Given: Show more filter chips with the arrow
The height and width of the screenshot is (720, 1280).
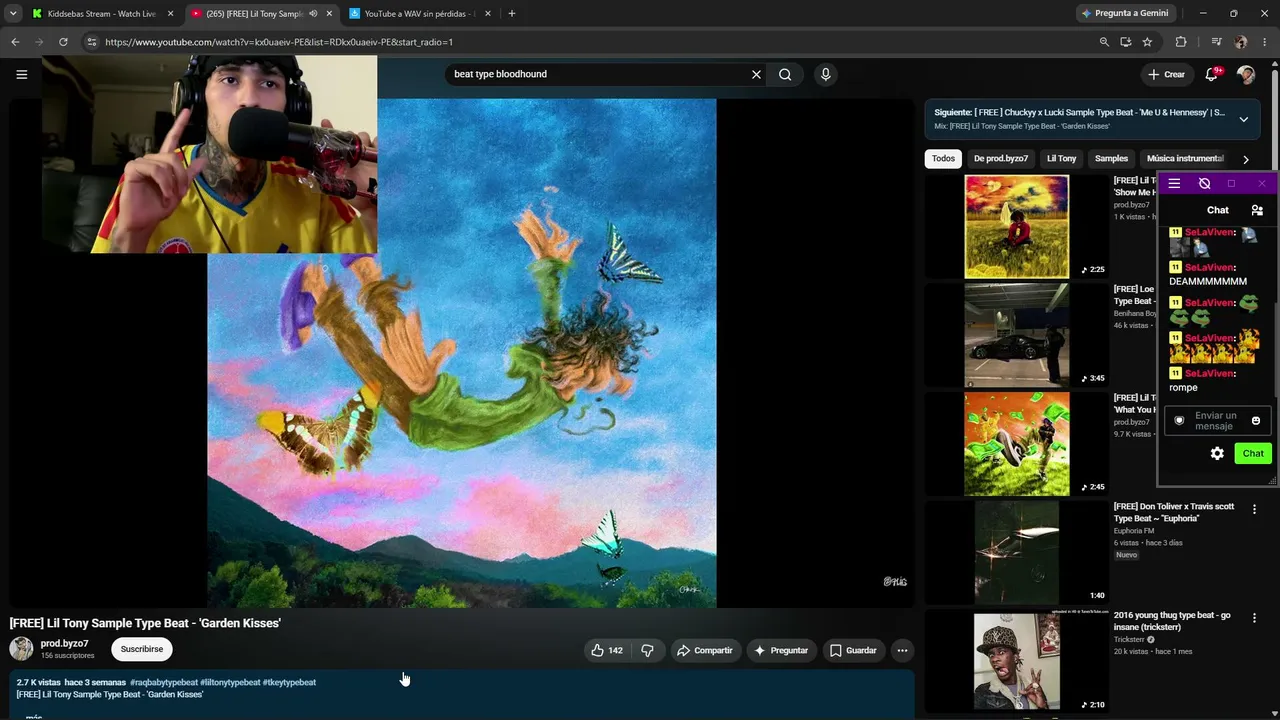Looking at the screenshot, I should pos(1245,159).
